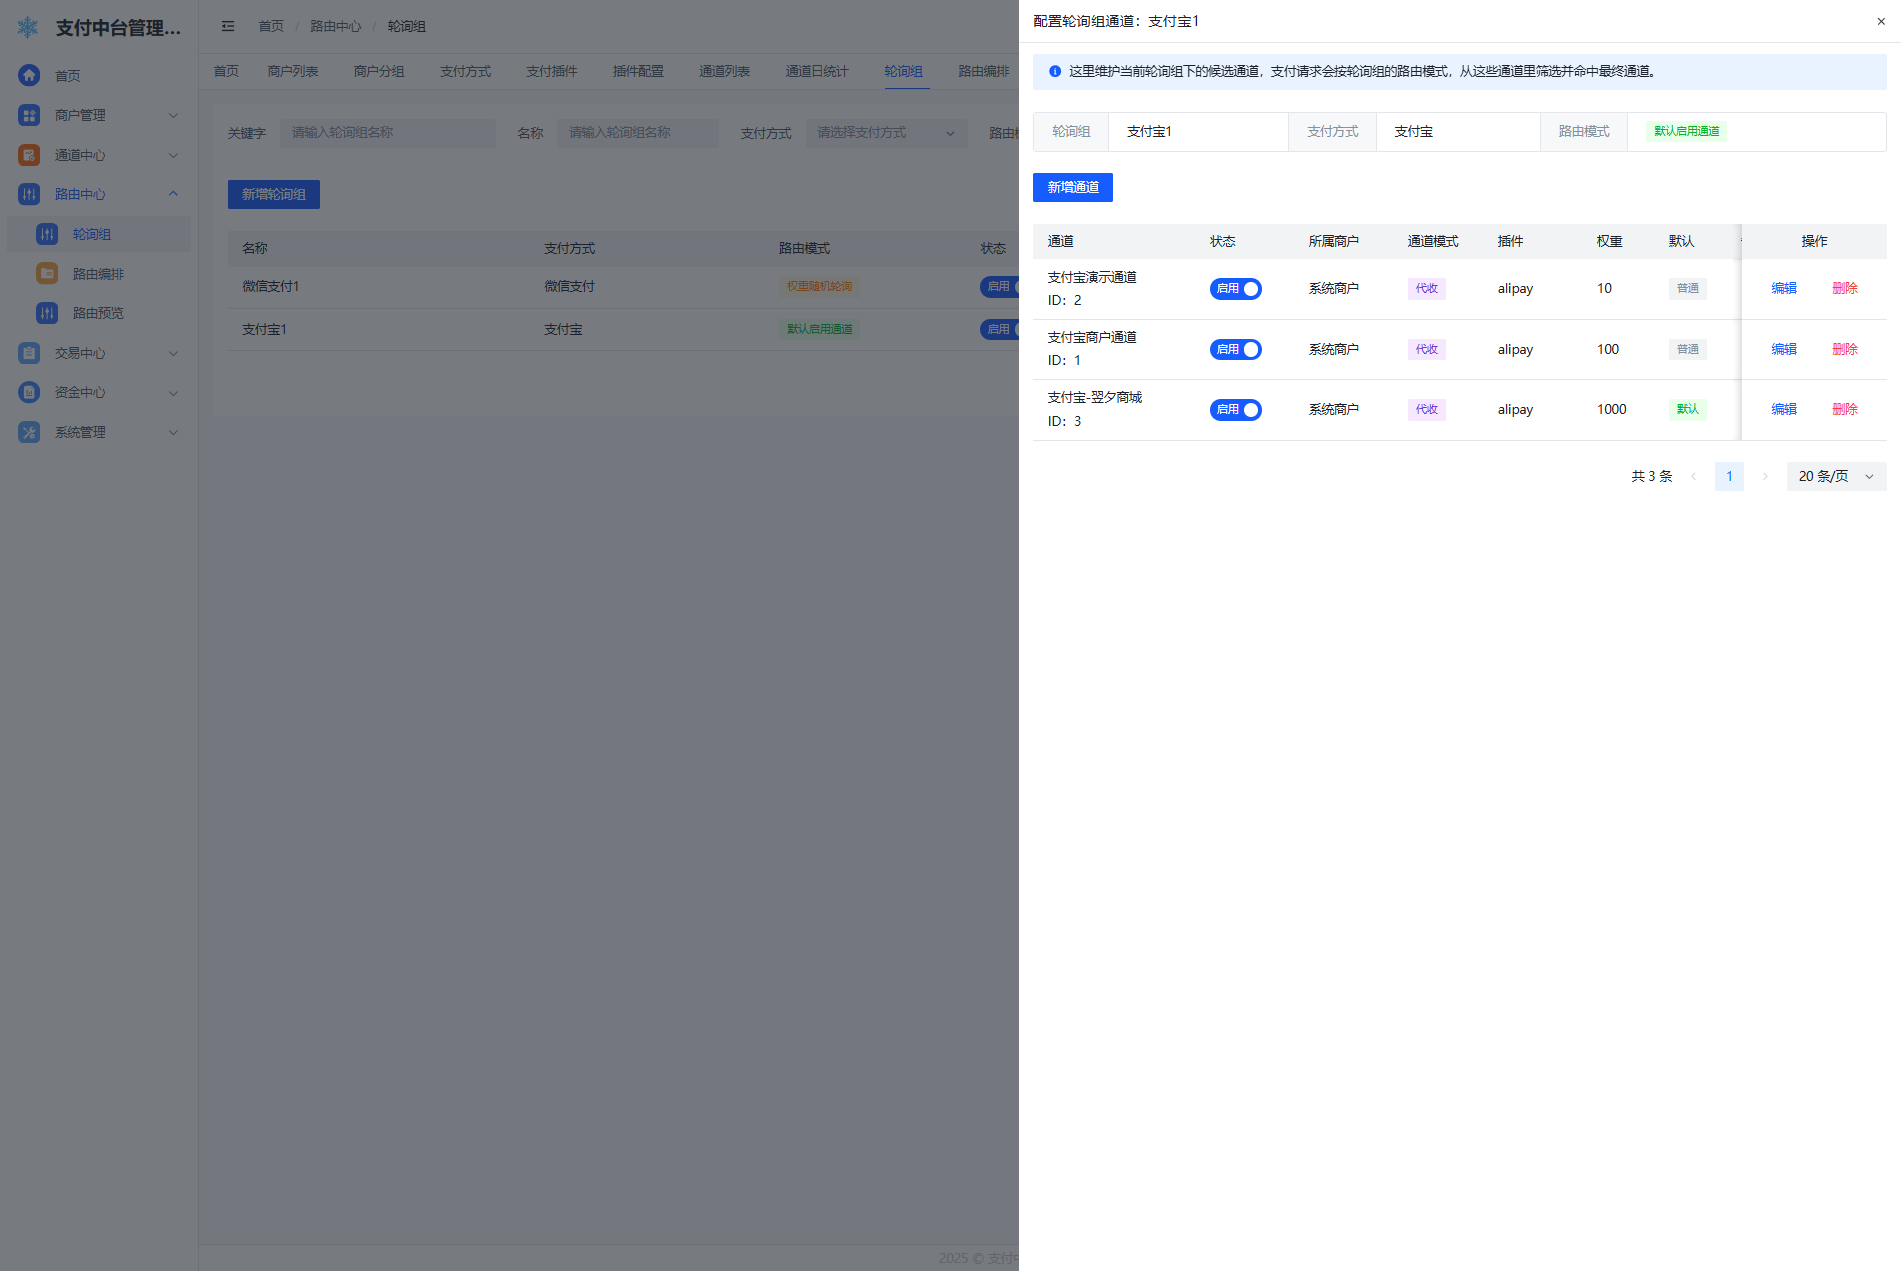Turn off the 支付宝-翌夕商城 status switch
The height and width of the screenshot is (1271, 1901).
point(1235,410)
